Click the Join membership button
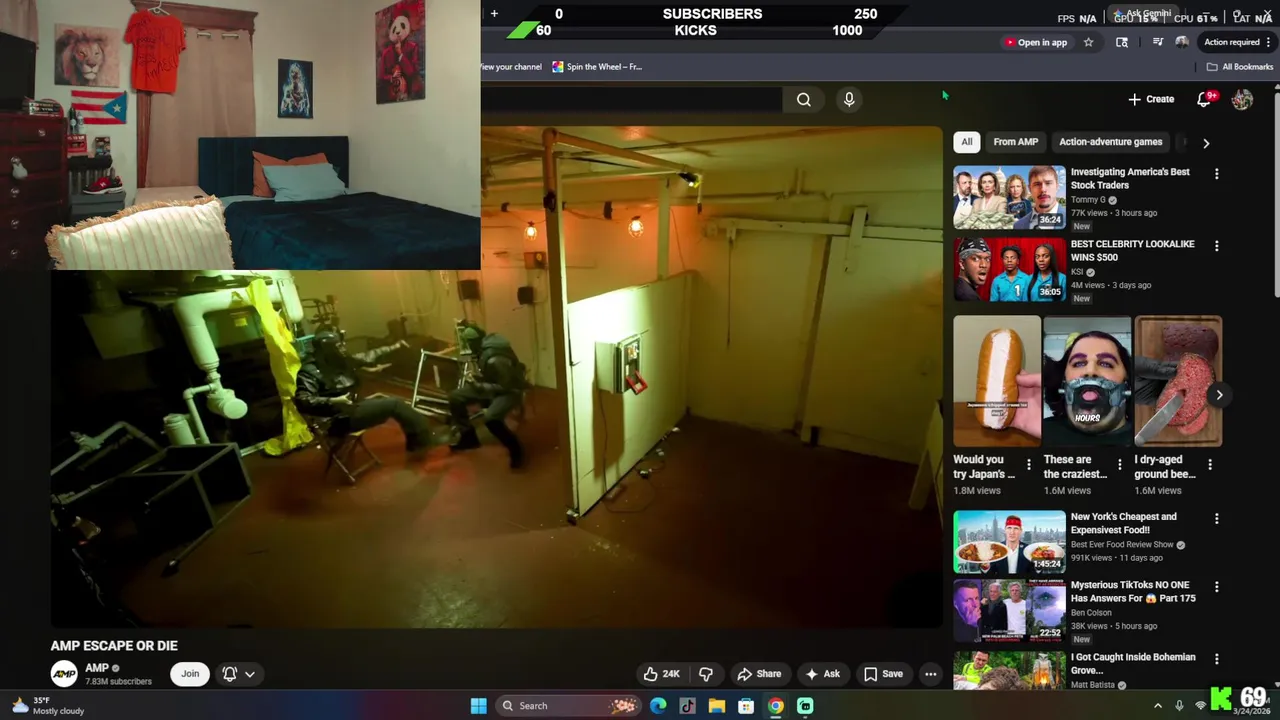 point(190,674)
